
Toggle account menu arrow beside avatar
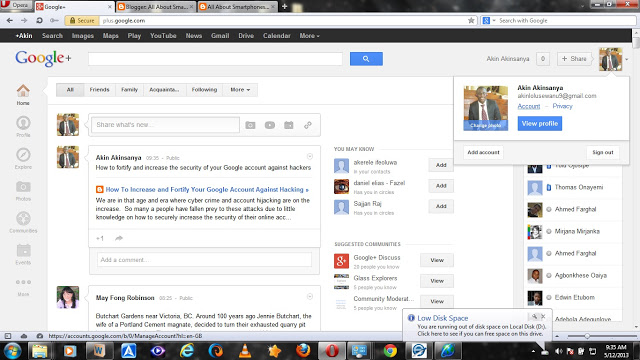coord(627,60)
